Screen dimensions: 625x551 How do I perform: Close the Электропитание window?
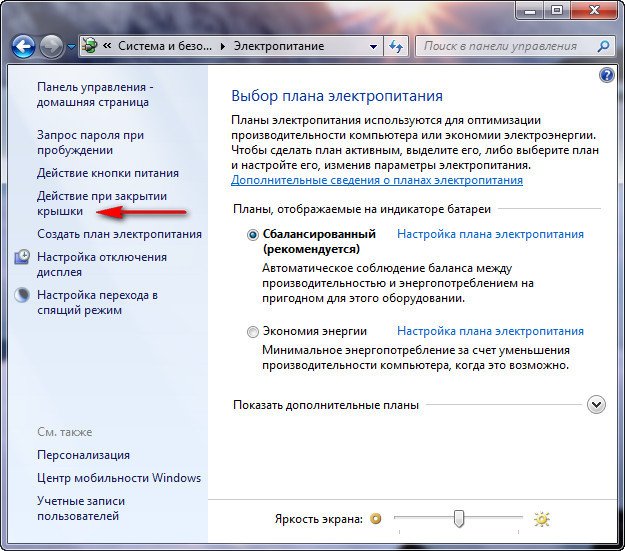point(594,10)
